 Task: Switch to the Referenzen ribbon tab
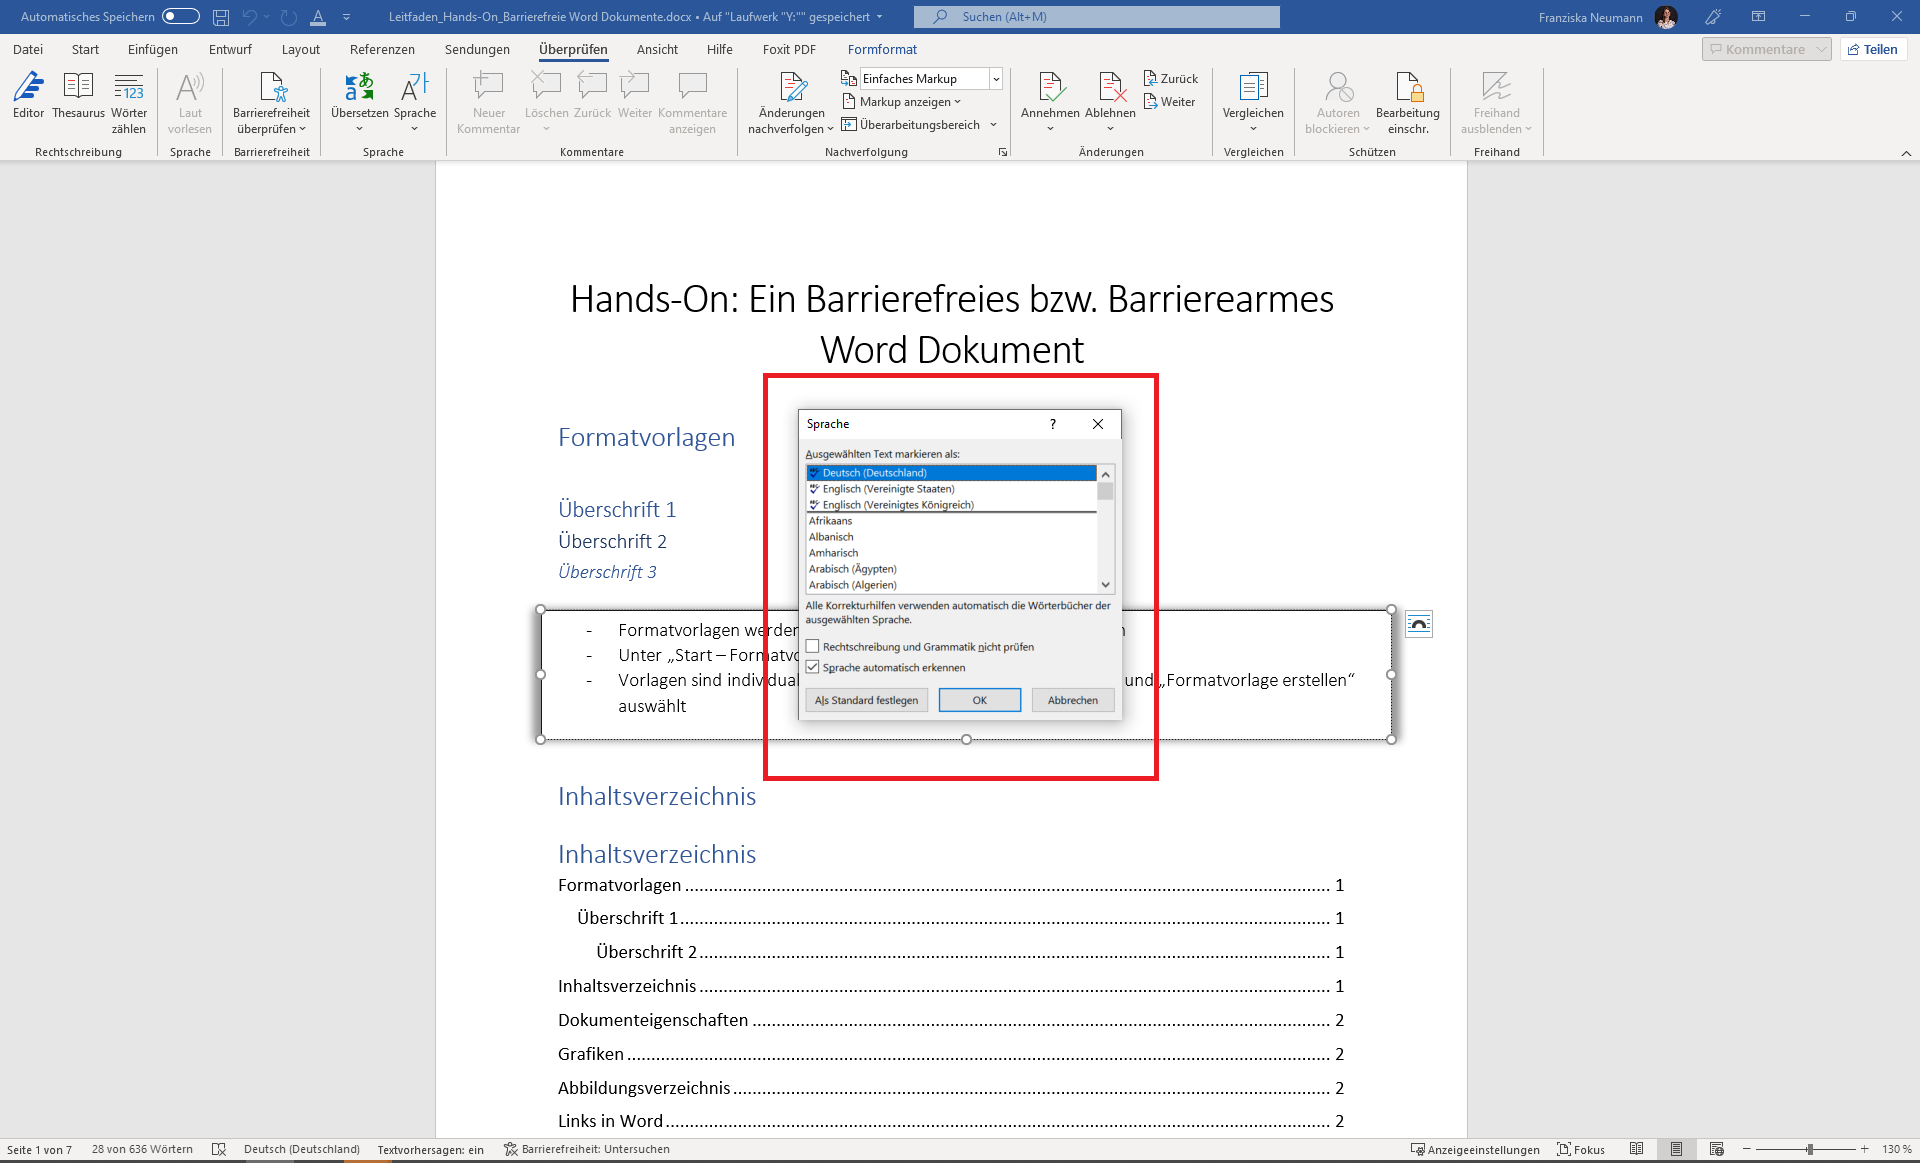[x=382, y=49]
